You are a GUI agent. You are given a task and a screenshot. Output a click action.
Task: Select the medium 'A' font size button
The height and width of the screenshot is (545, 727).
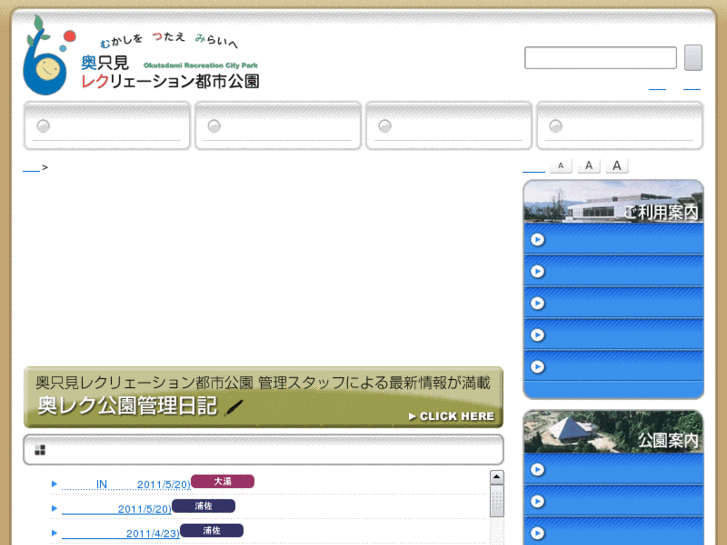[x=589, y=166]
